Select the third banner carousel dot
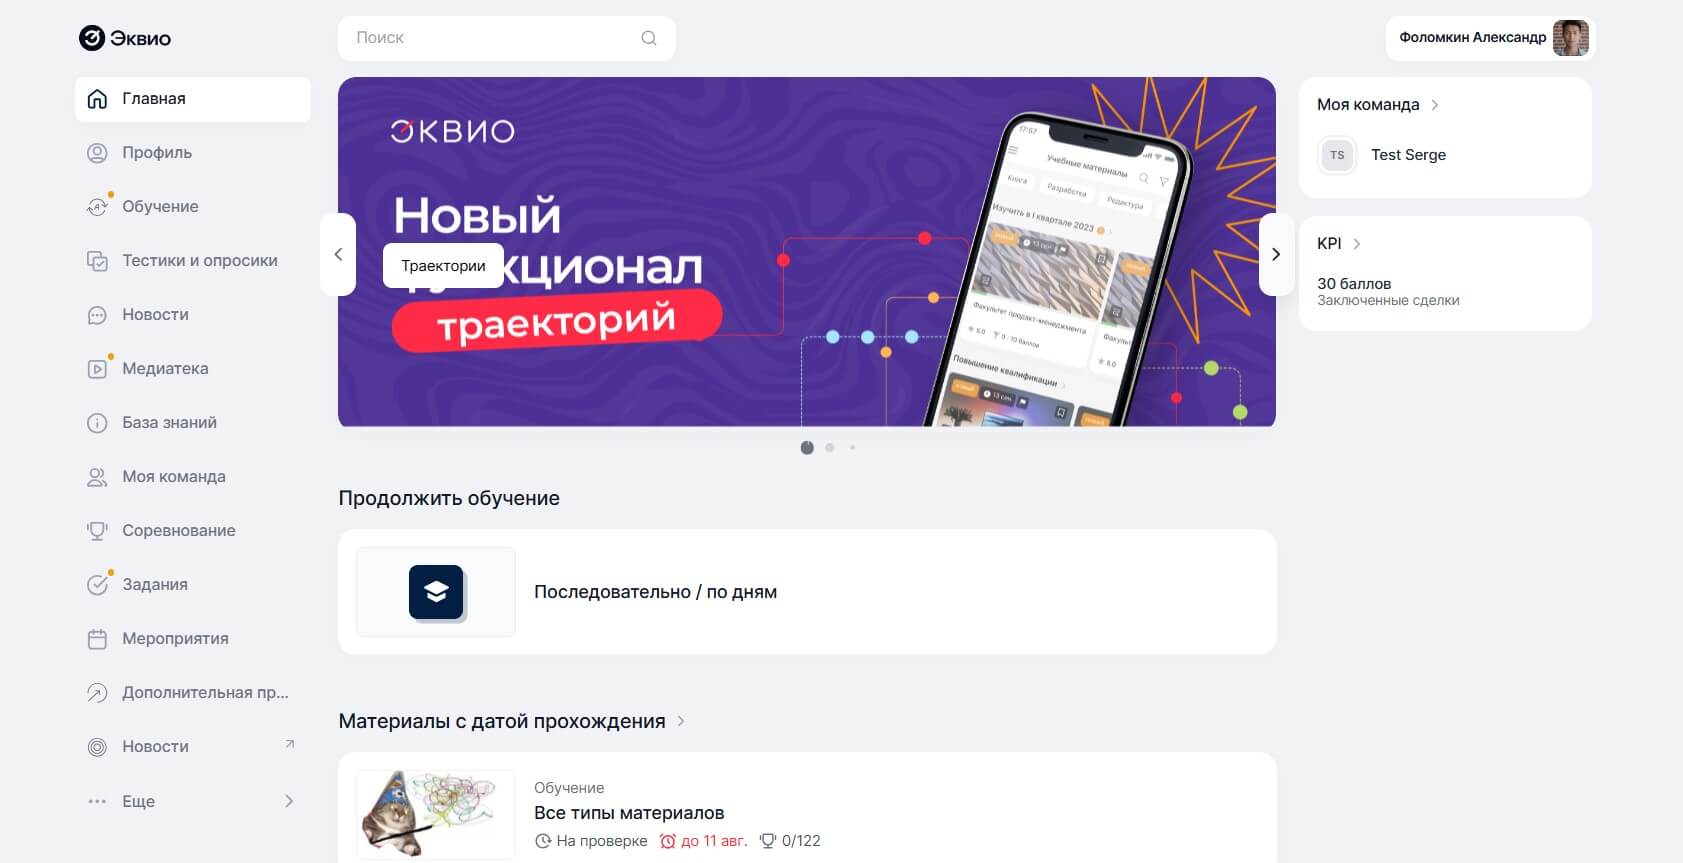 852,448
